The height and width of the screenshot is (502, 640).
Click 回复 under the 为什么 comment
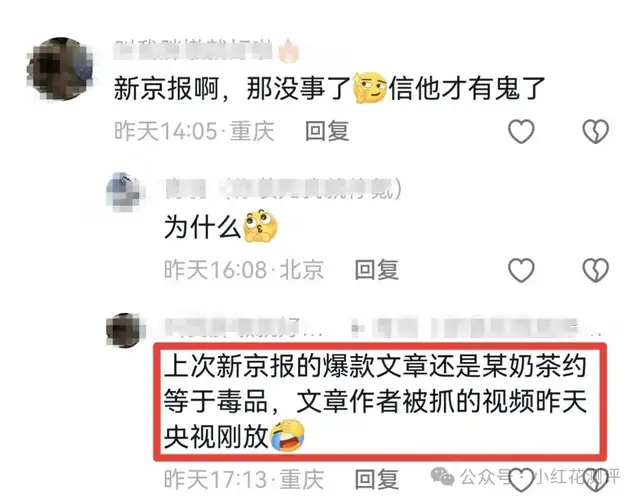tap(376, 270)
